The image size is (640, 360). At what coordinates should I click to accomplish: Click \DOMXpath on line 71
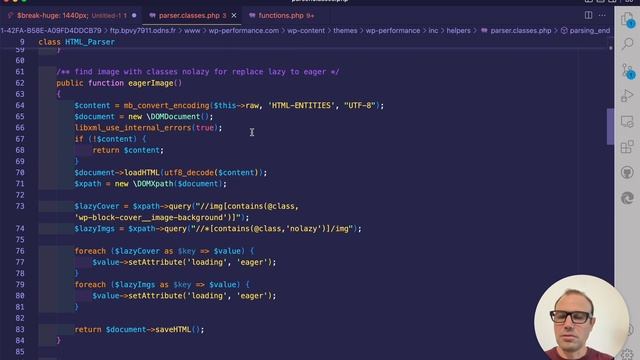[153, 184]
